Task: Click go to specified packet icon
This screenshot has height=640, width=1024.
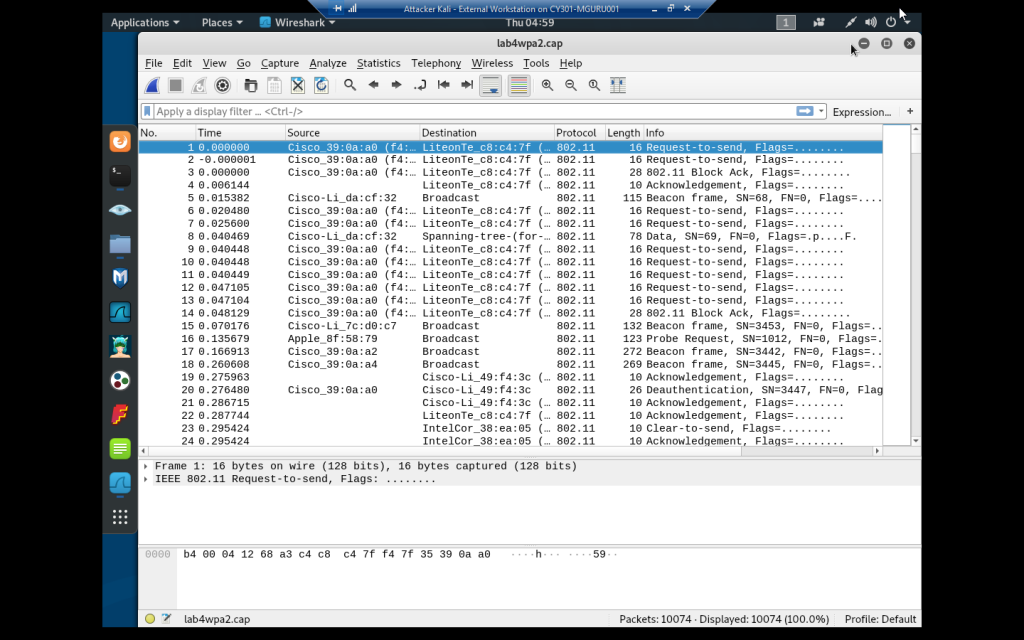Action: click(x=420, y=85)
